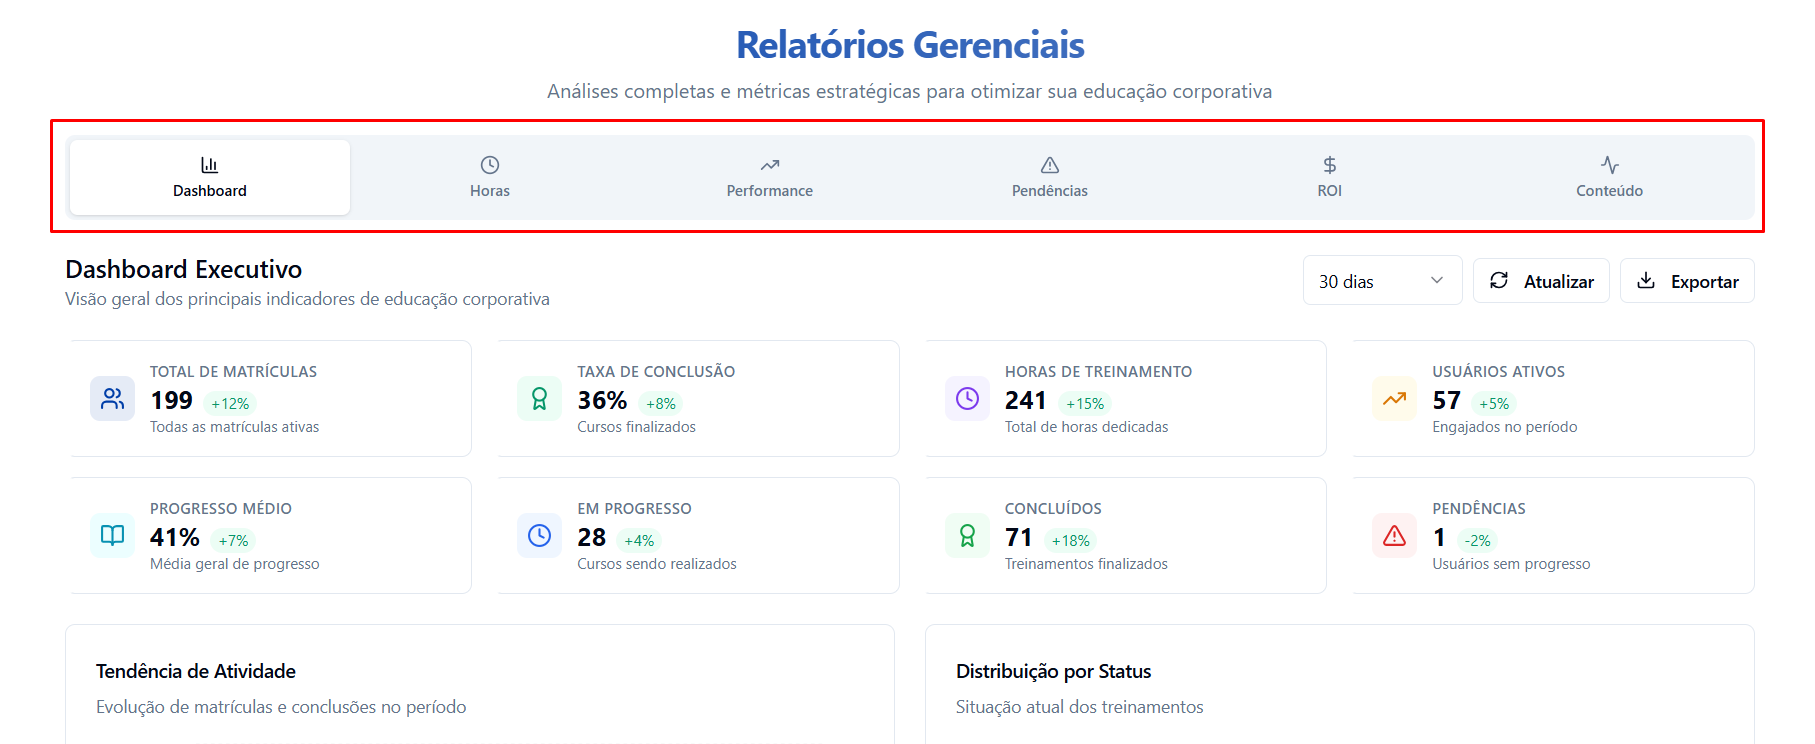
Task: Click the users icon in Total de Matrículas card
Action: [x=112, y=399]
